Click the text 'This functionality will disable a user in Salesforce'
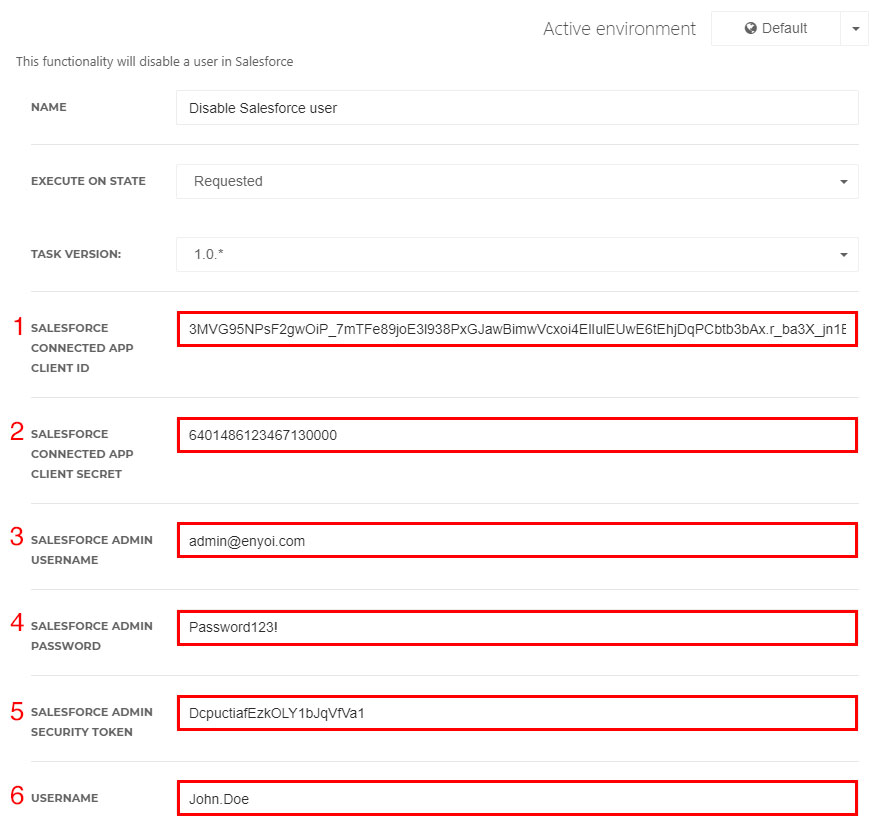This screenshot has width=878, height=839. point(155,61)
